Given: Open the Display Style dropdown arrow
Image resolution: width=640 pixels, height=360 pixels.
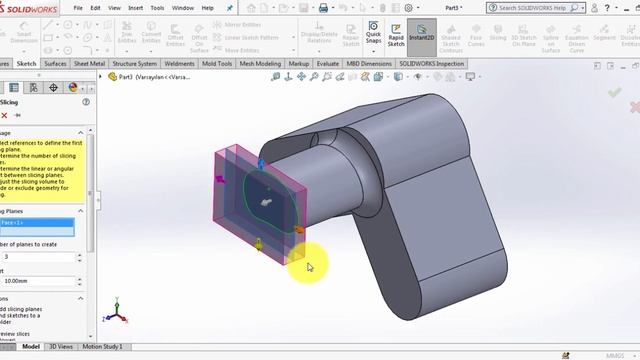Looking at the screenshot, I should click(x=407, y=77).
